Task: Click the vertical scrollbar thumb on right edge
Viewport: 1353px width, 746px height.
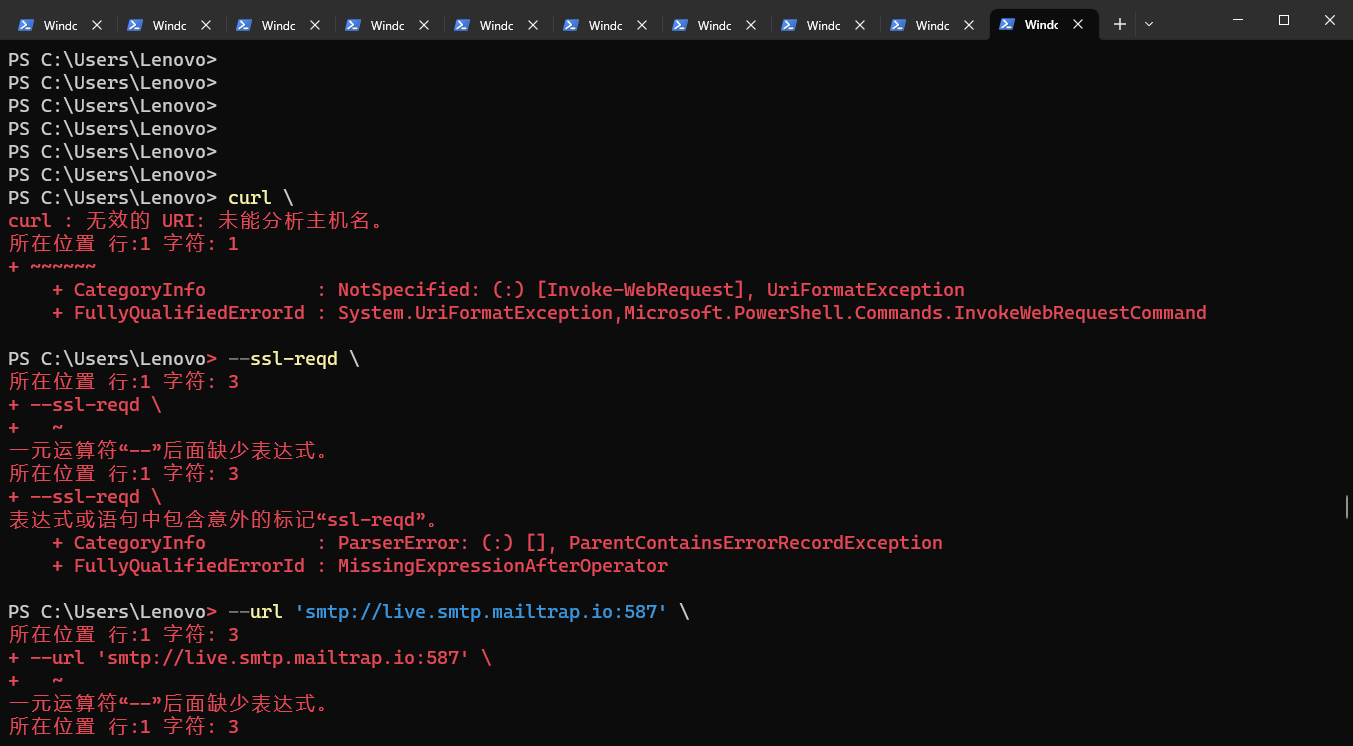Action: point(1347,506)
